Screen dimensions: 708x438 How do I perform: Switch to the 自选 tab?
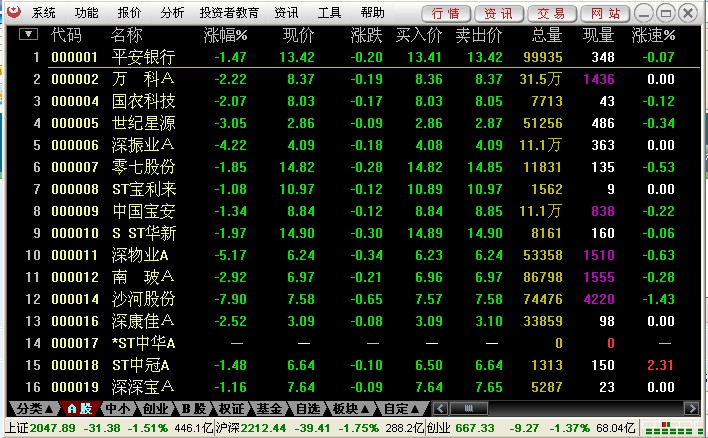(x=307, y=409)
